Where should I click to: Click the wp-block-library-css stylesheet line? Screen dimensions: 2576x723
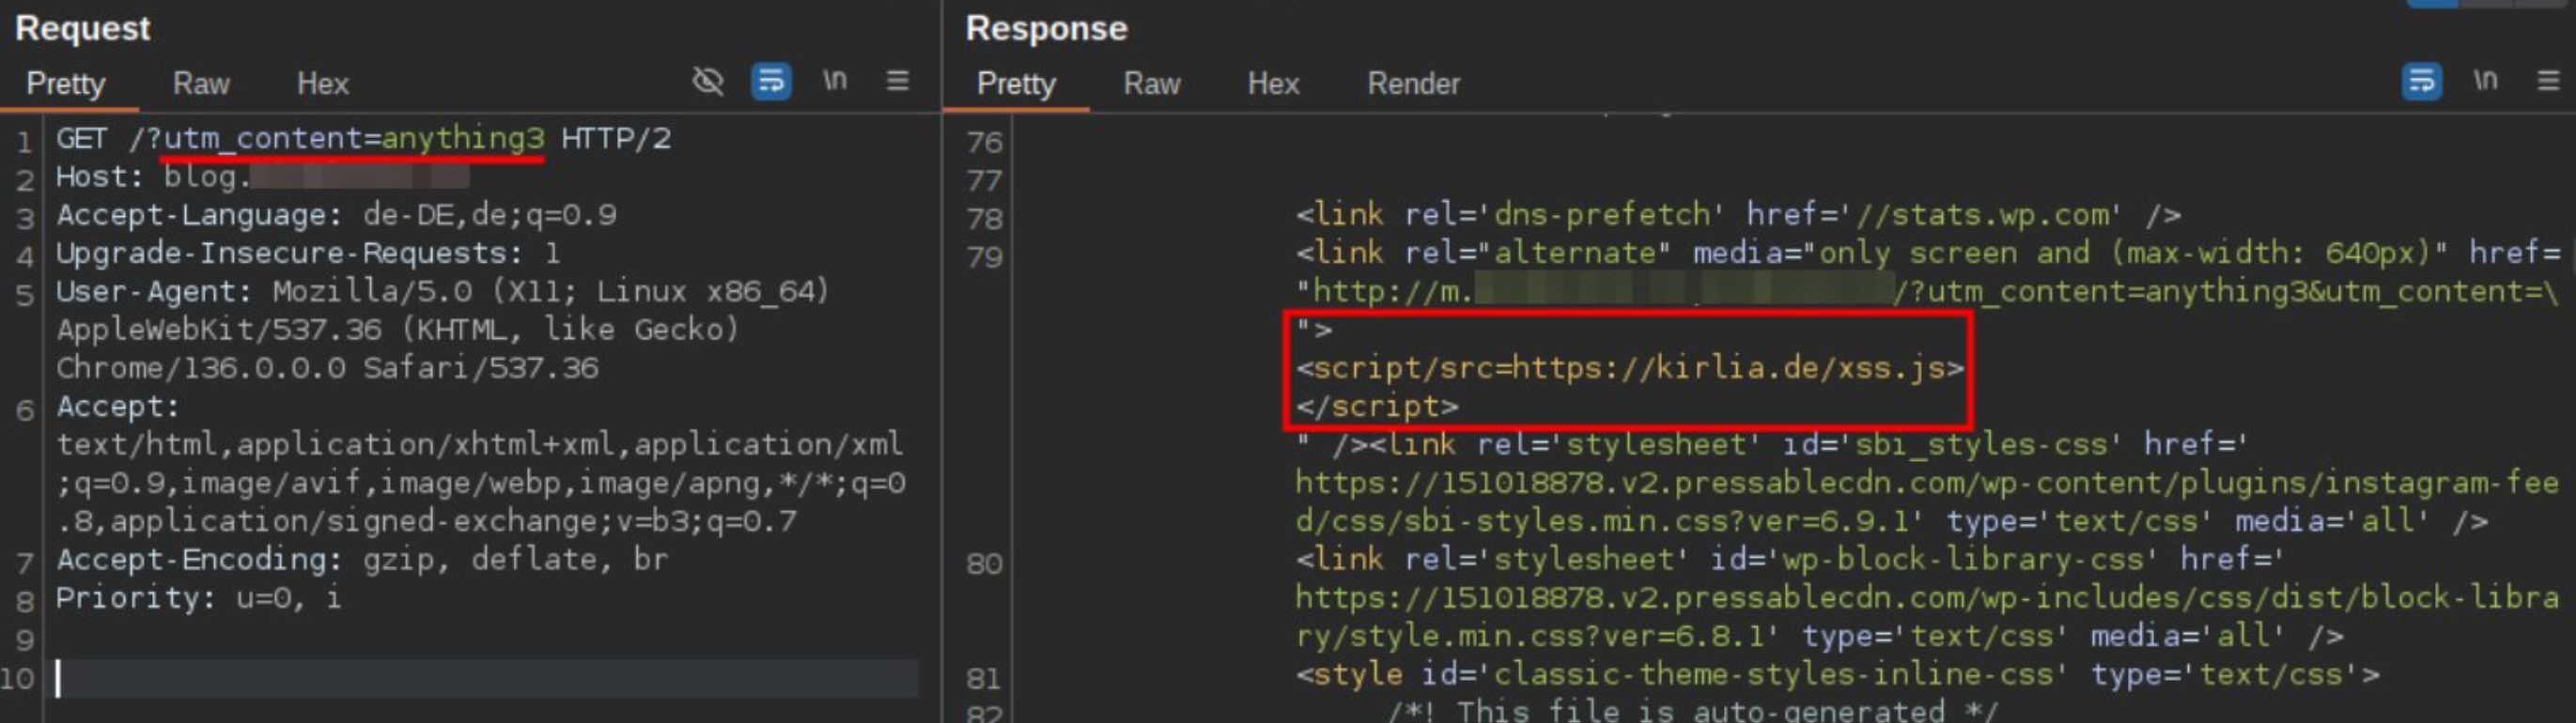(1790, 559)
